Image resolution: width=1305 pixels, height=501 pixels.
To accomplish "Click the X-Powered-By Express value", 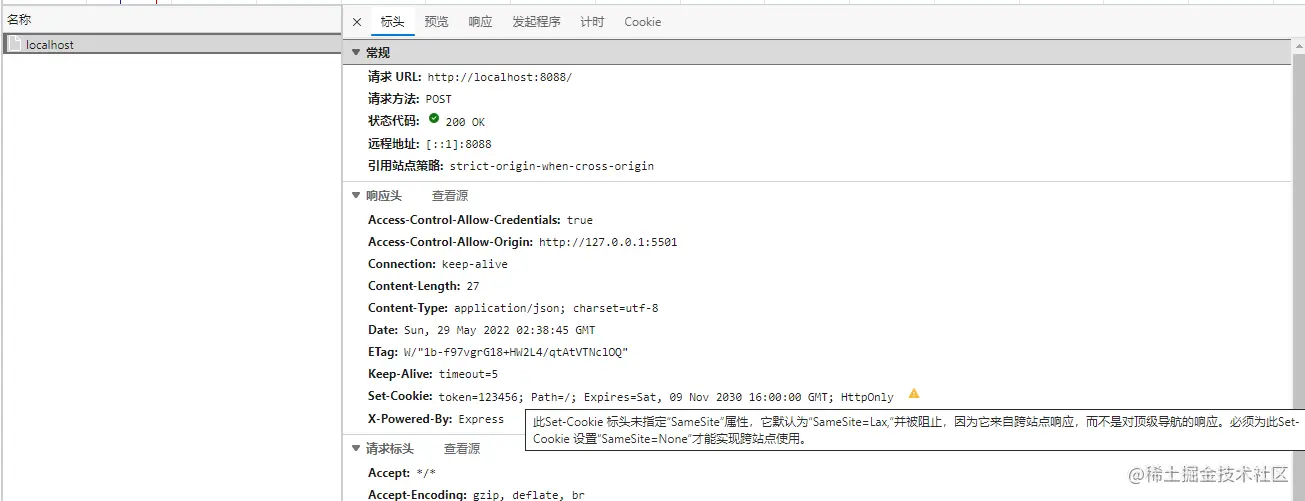I will tap(481, 419).
